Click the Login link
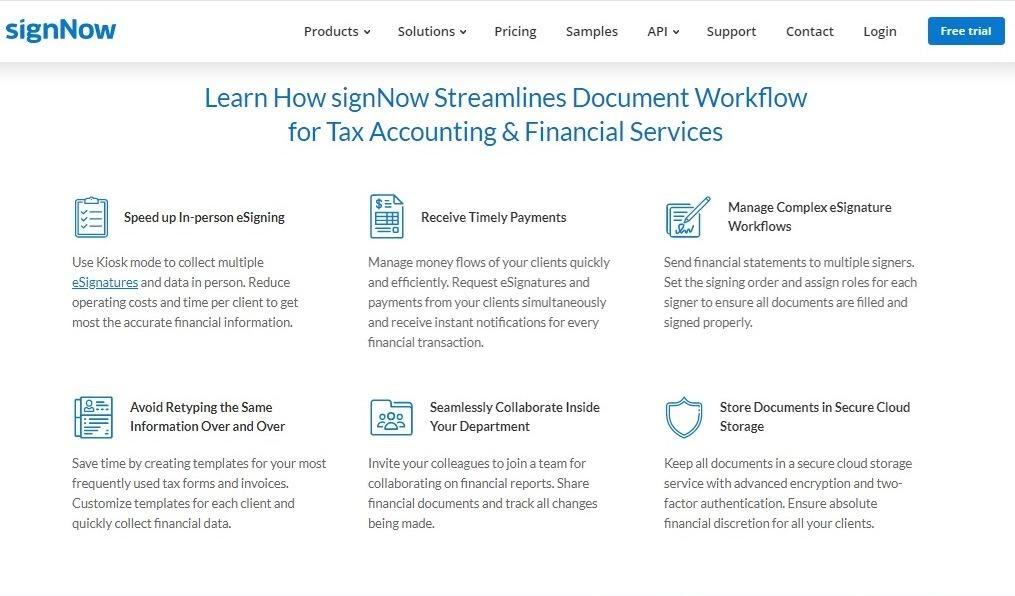 click(880, 31)
